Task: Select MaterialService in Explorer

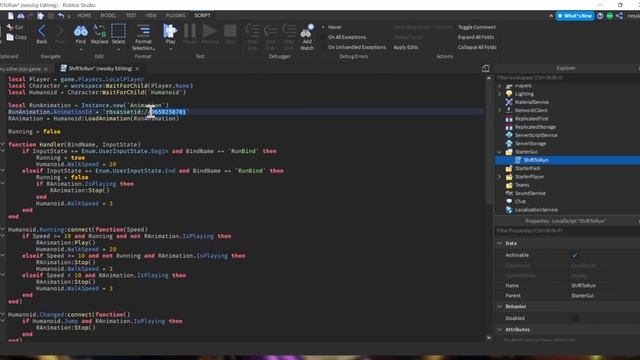Action: pyautogui.click(x=531, y=102)
